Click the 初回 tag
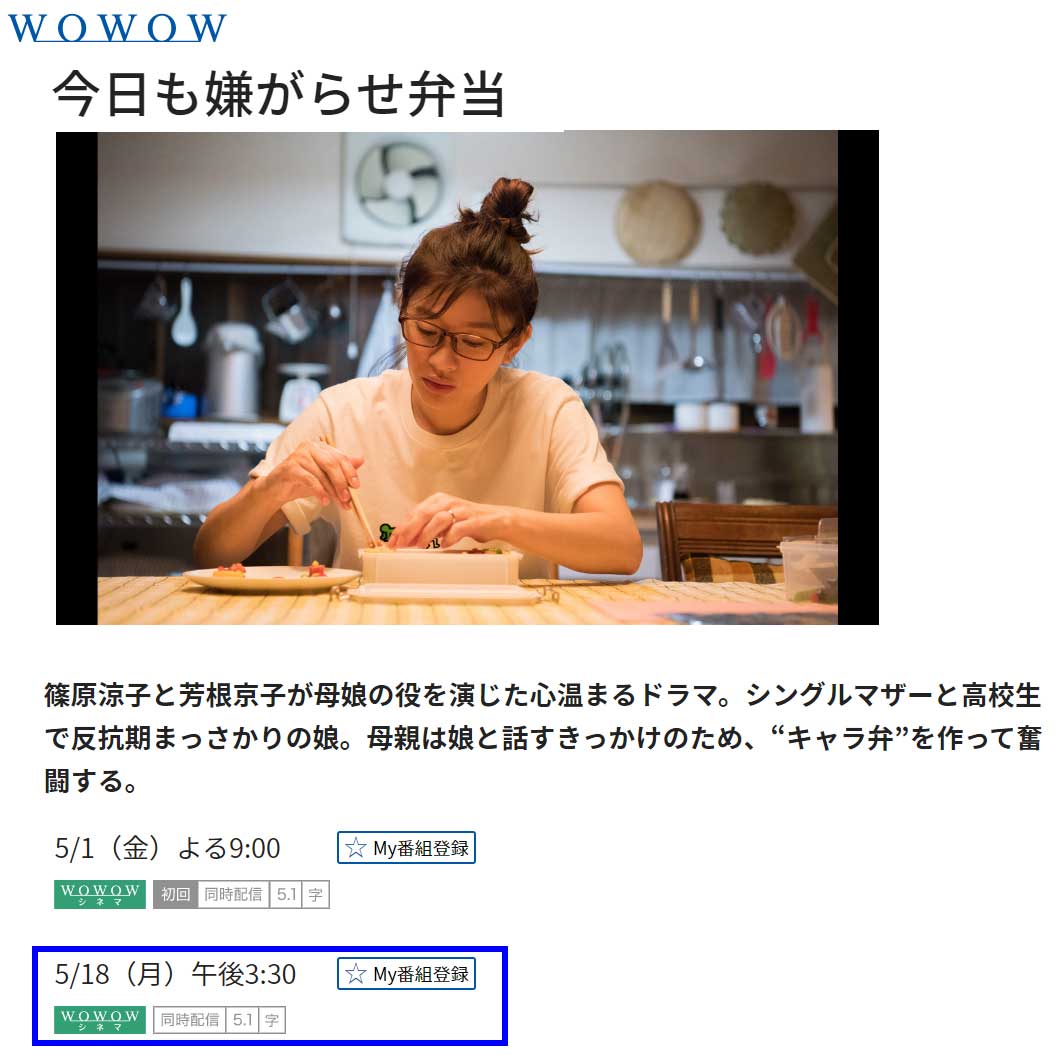This screenshot has height=1058, width=1058. (175, 894)
